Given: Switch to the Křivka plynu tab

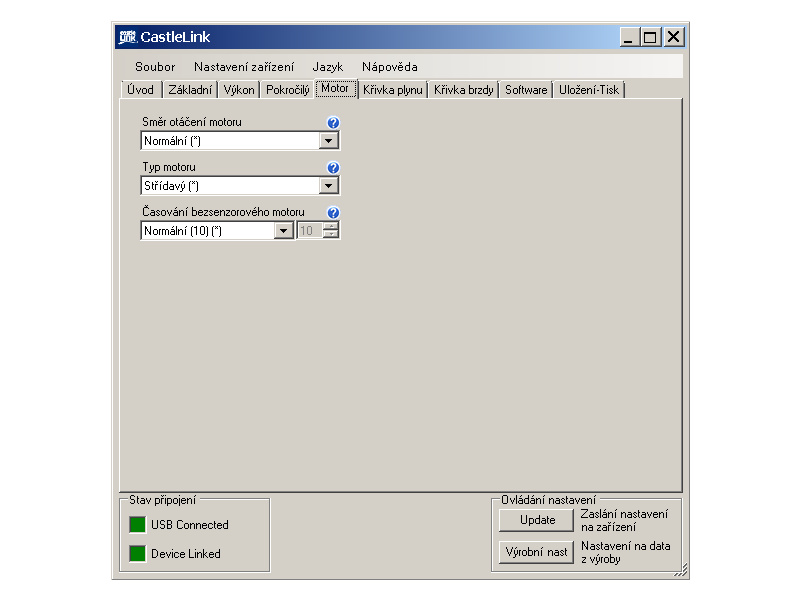Looking at the screenshot, I should (393, 90).
